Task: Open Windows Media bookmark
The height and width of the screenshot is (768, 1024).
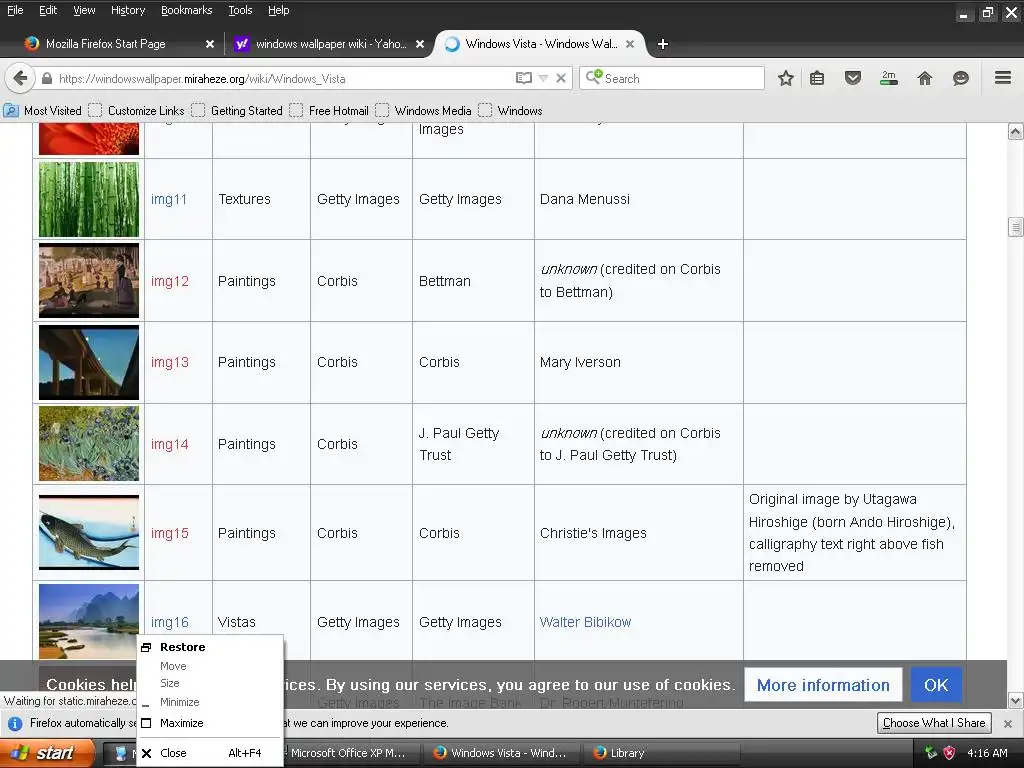Action: (423, 110)
